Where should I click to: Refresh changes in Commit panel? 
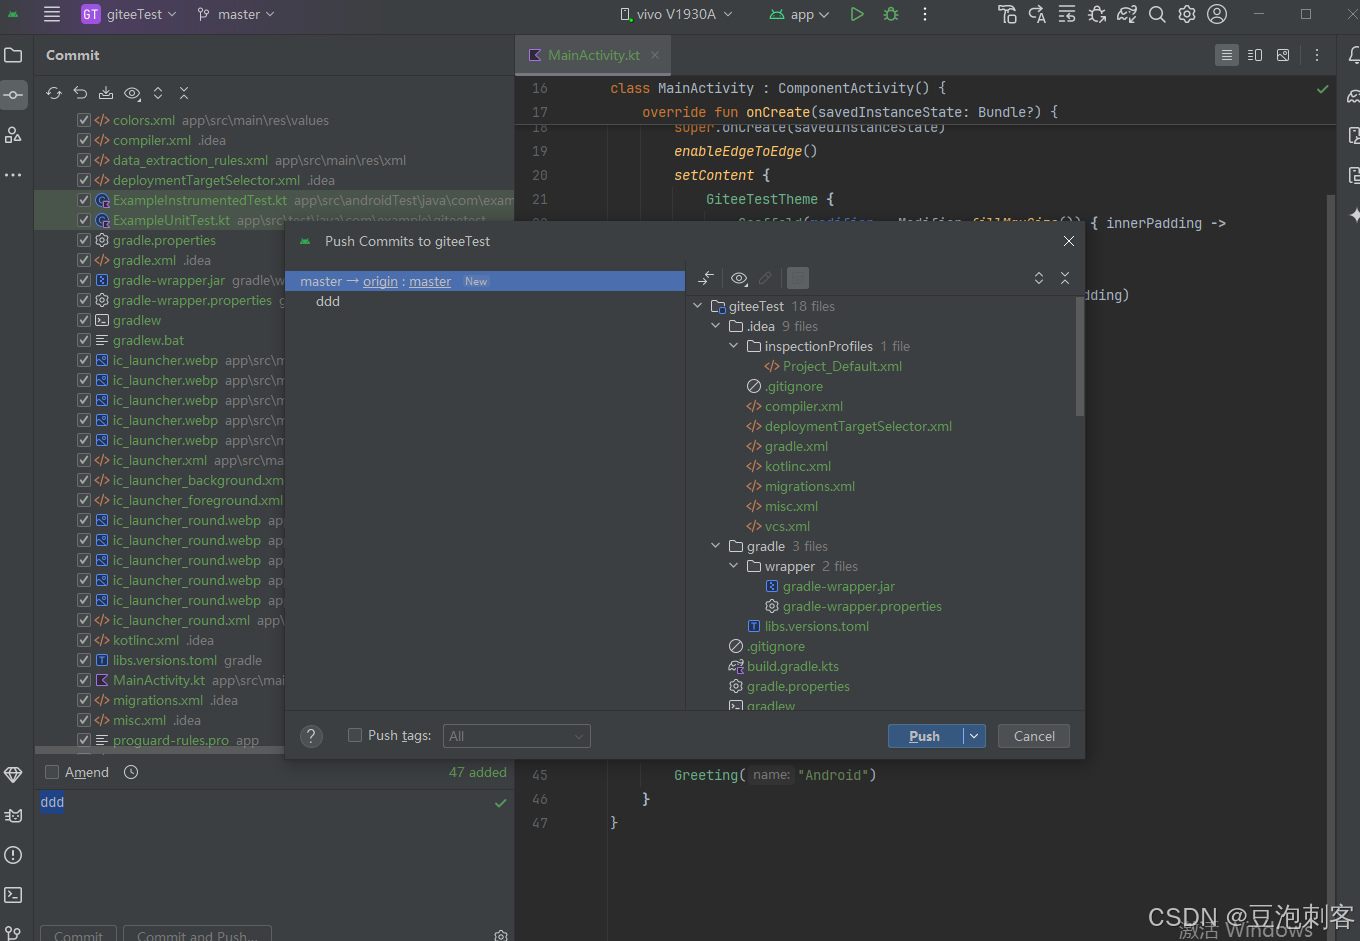coord(54,93)
